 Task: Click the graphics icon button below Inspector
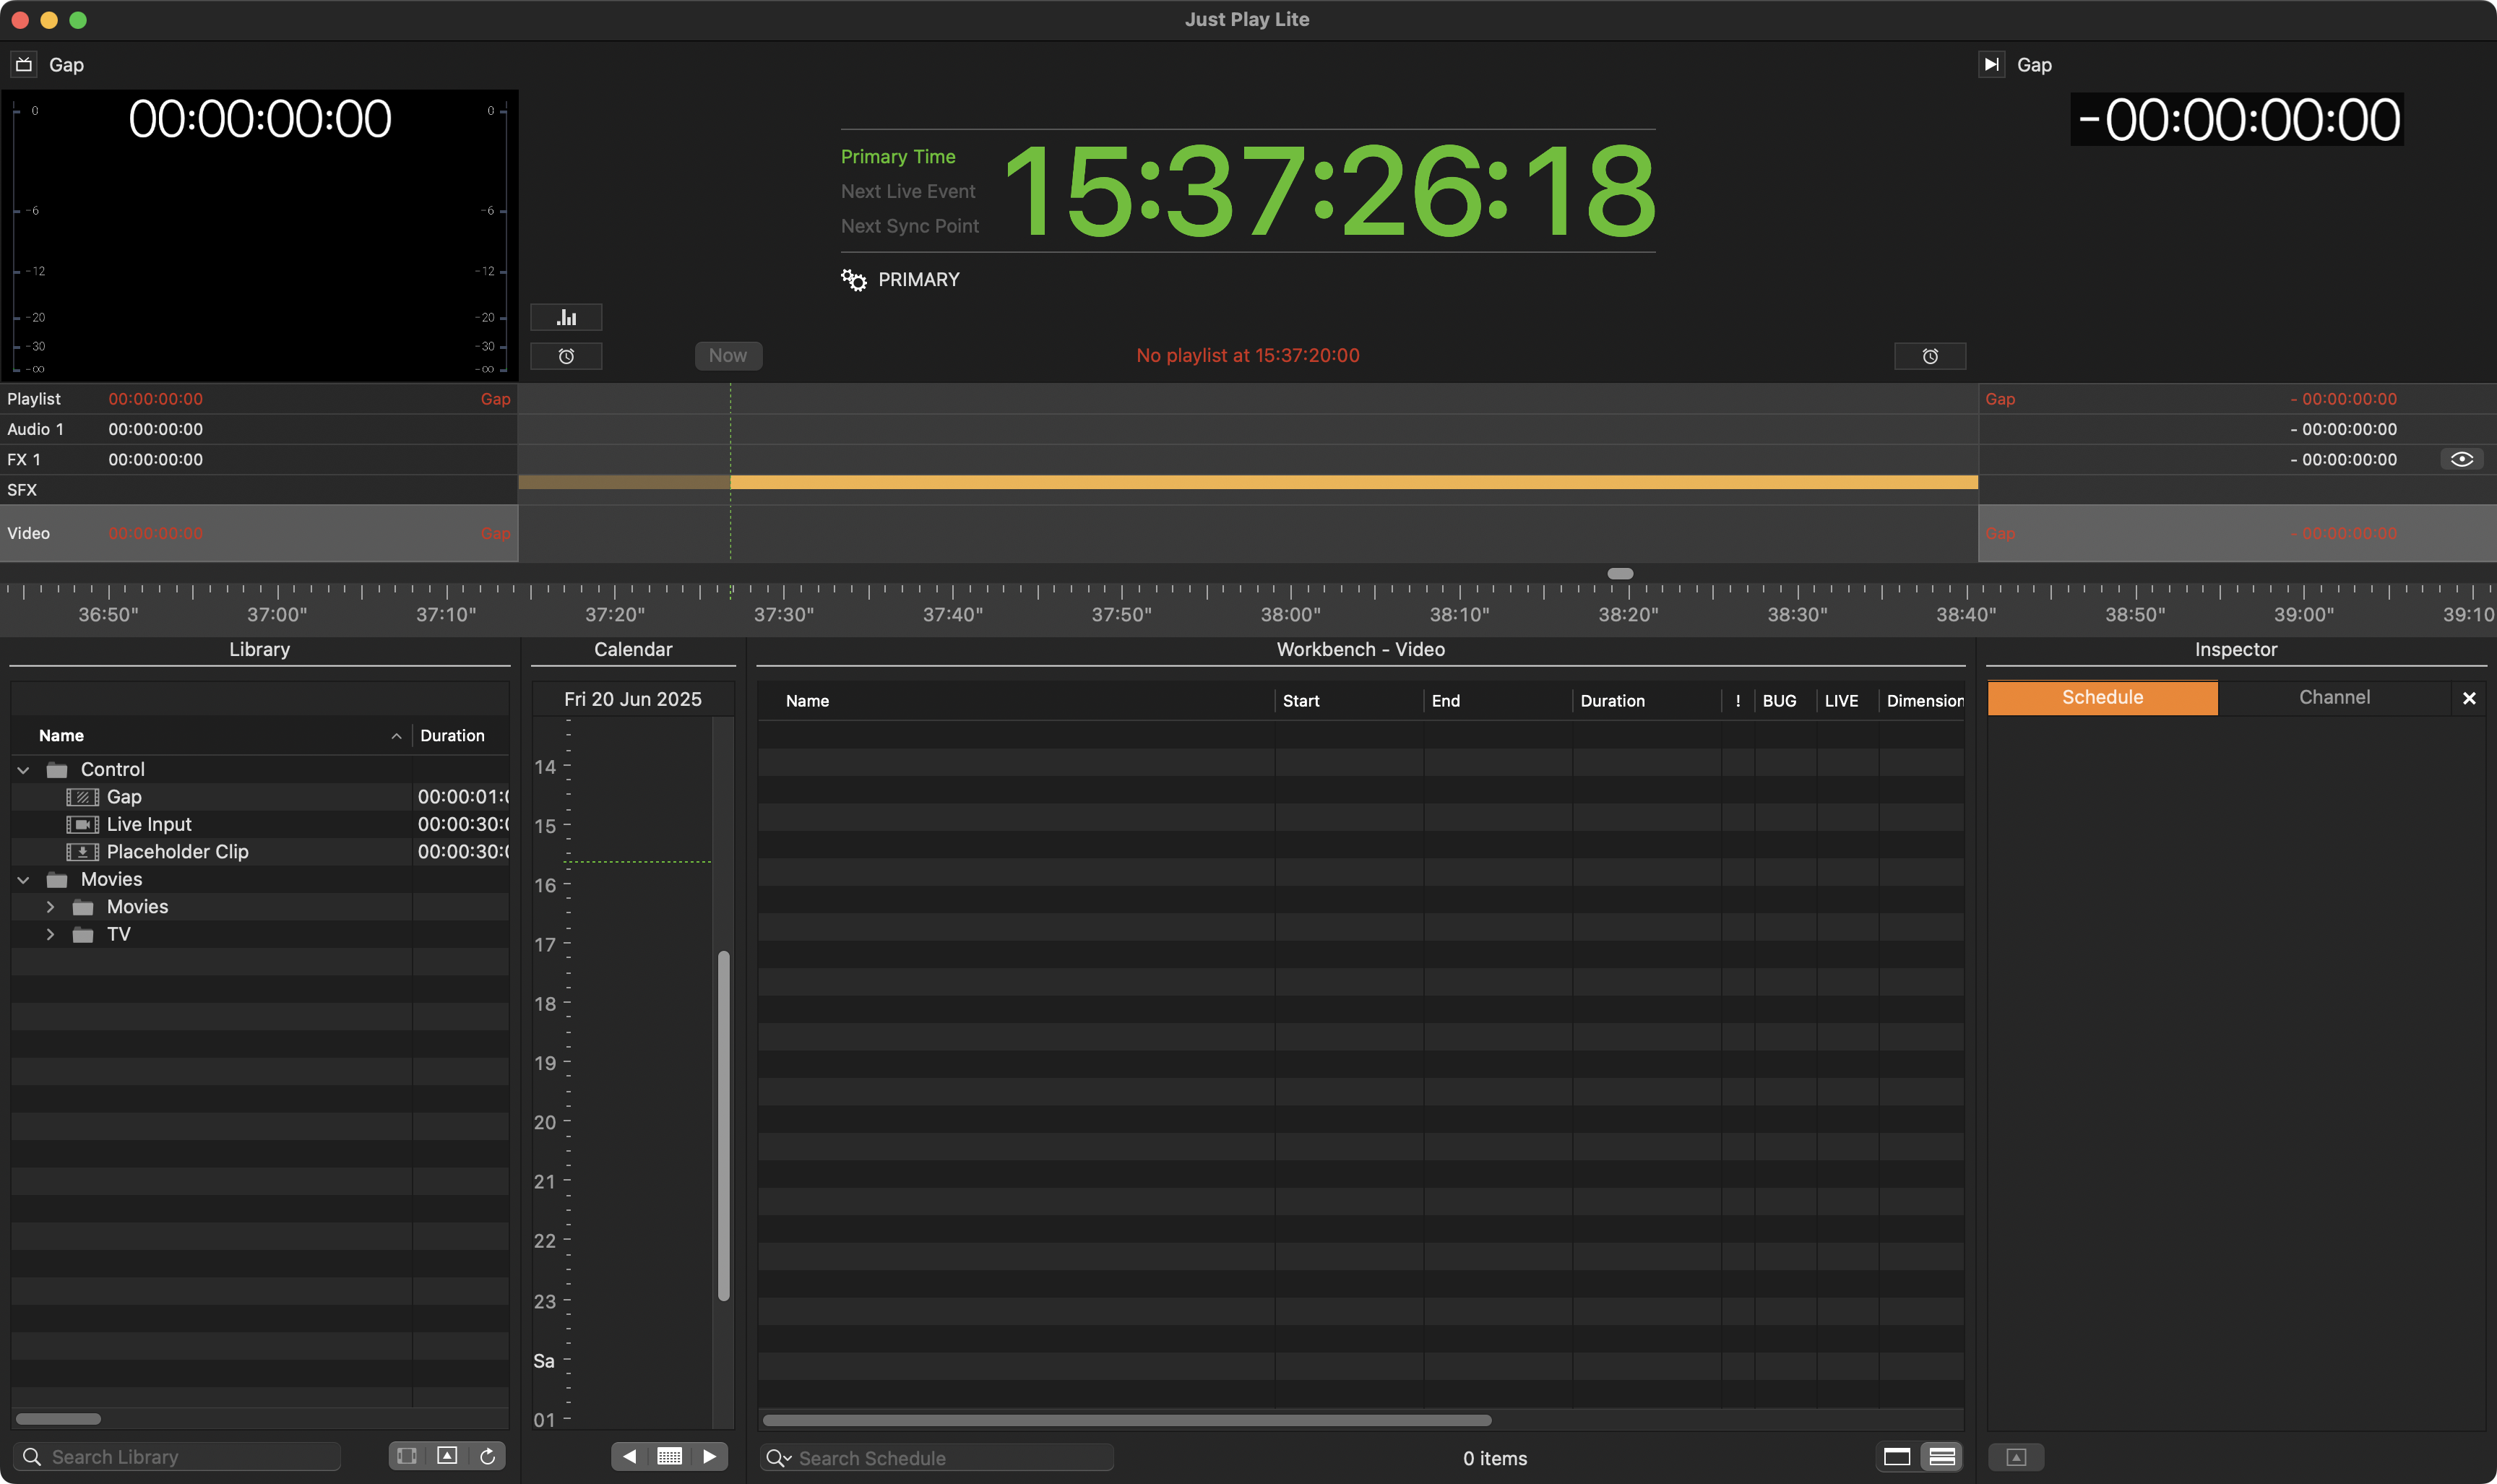pos(2016,1457)
